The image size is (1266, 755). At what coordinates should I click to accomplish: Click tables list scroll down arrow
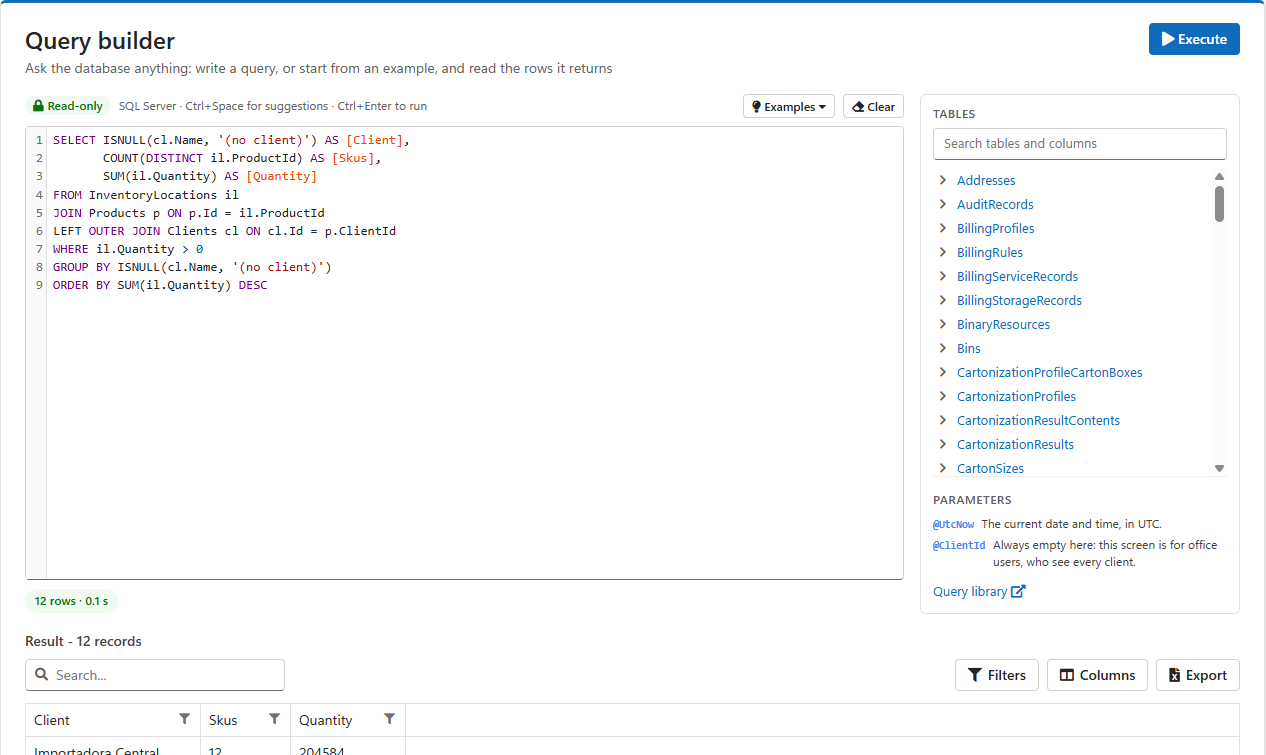[x=1219, y=468]
